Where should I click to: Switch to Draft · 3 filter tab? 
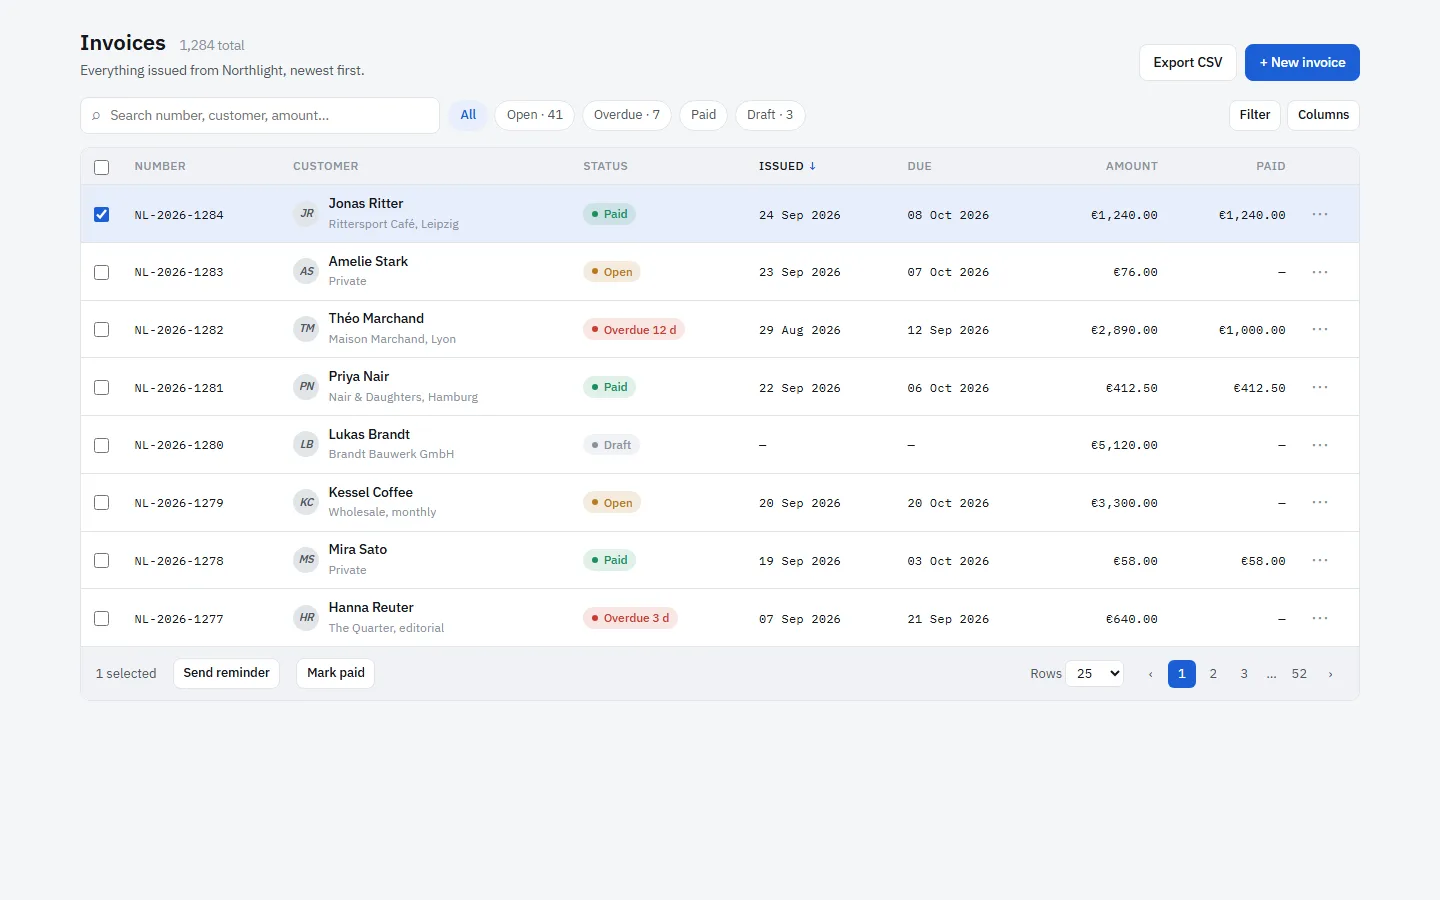click(x=770, y=115)
